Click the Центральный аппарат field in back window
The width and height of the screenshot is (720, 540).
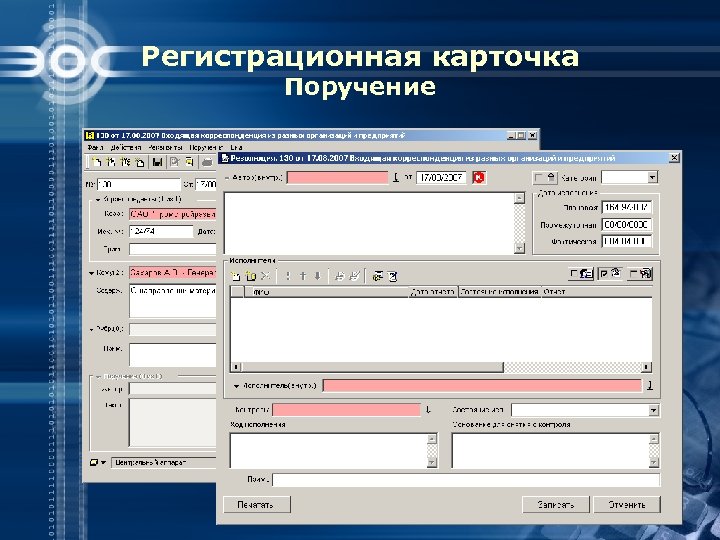tap(163, 462)
